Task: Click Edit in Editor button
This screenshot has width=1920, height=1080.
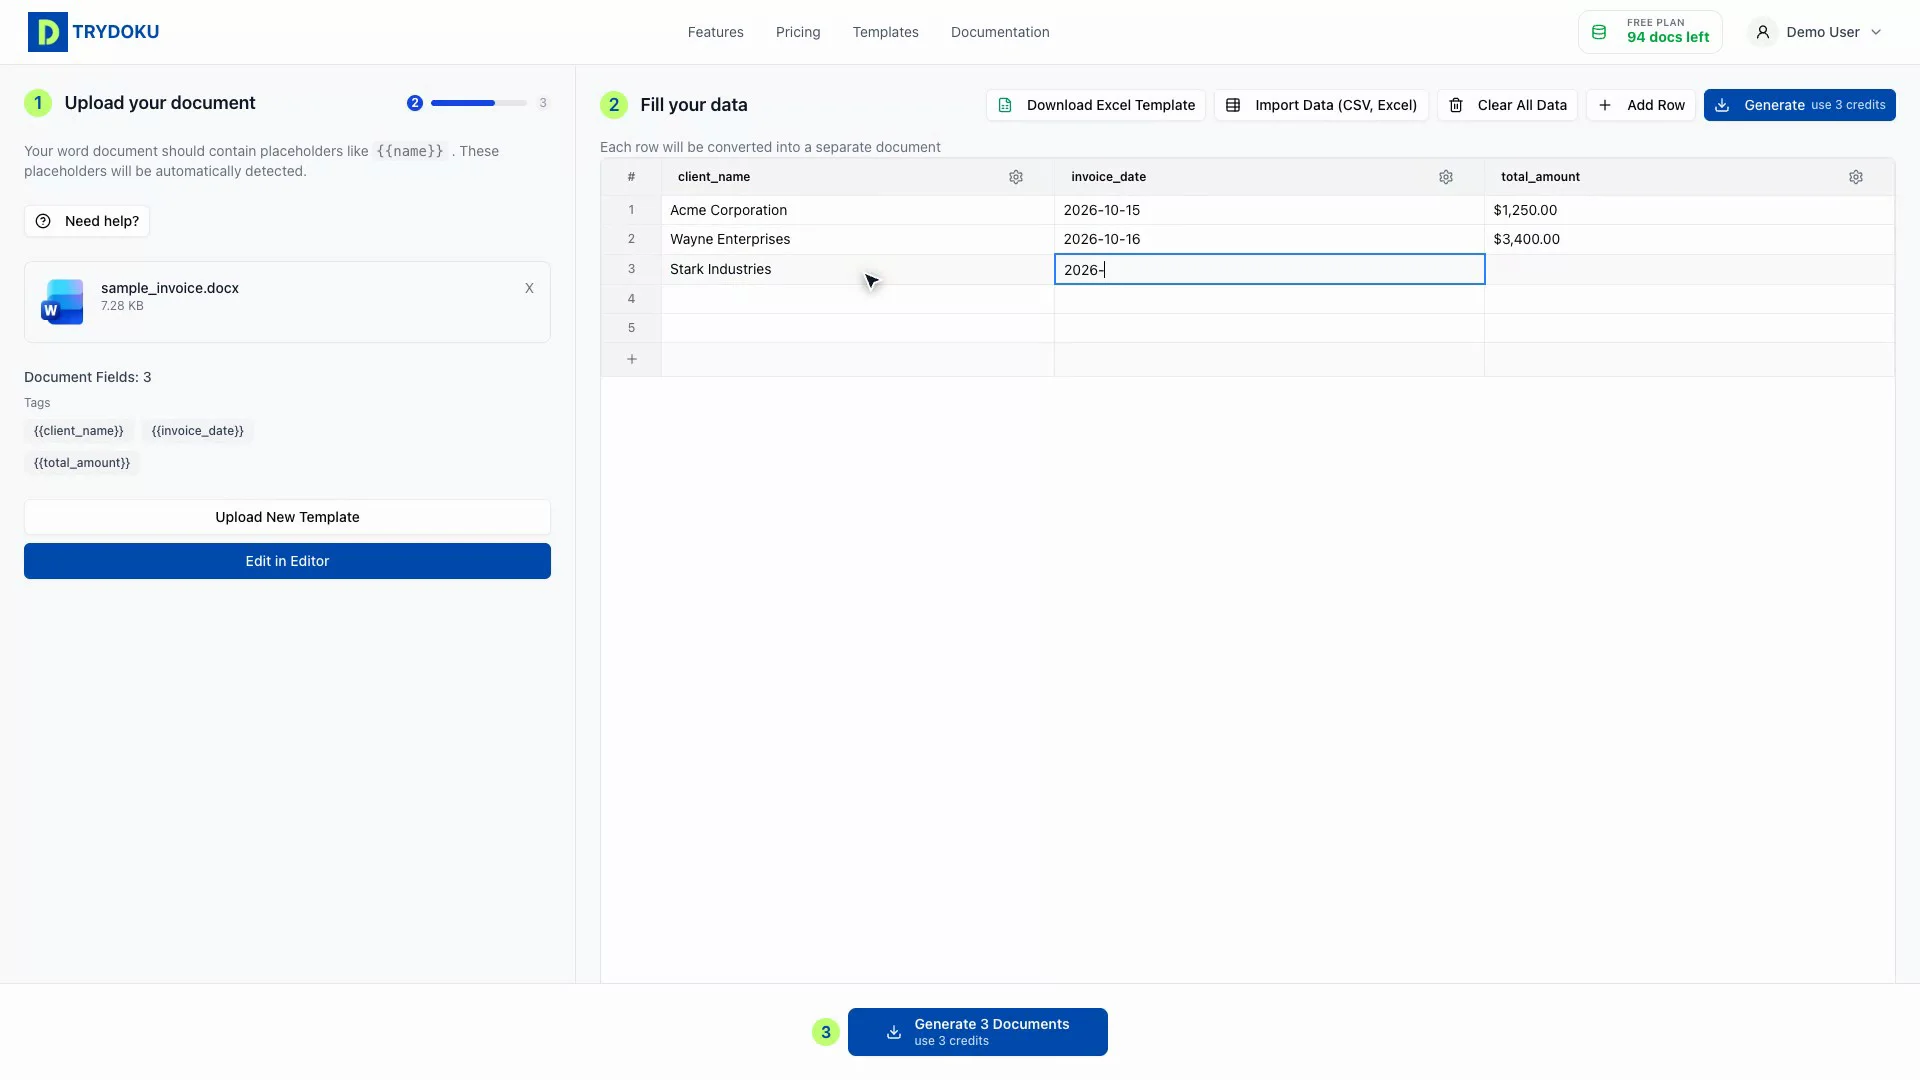Action: [x=287, y=561]
